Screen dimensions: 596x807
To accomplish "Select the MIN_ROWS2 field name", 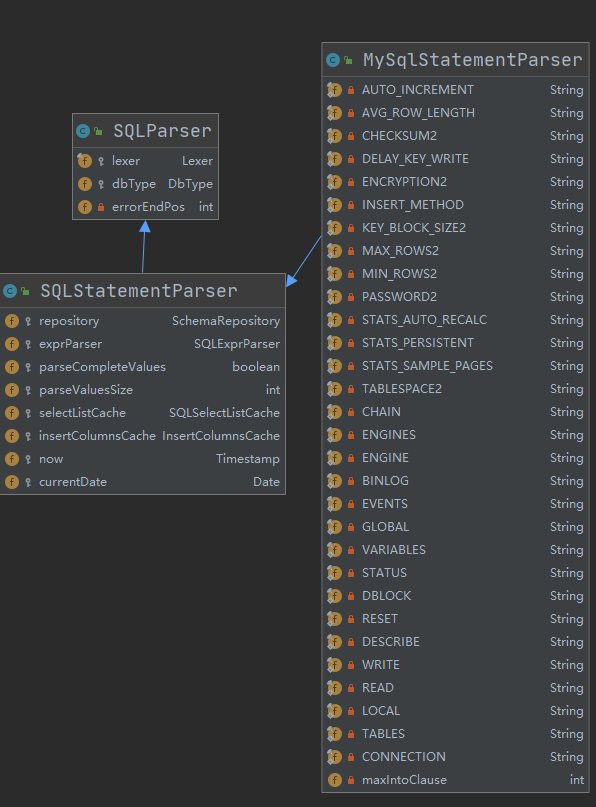I will click(399, 274).
